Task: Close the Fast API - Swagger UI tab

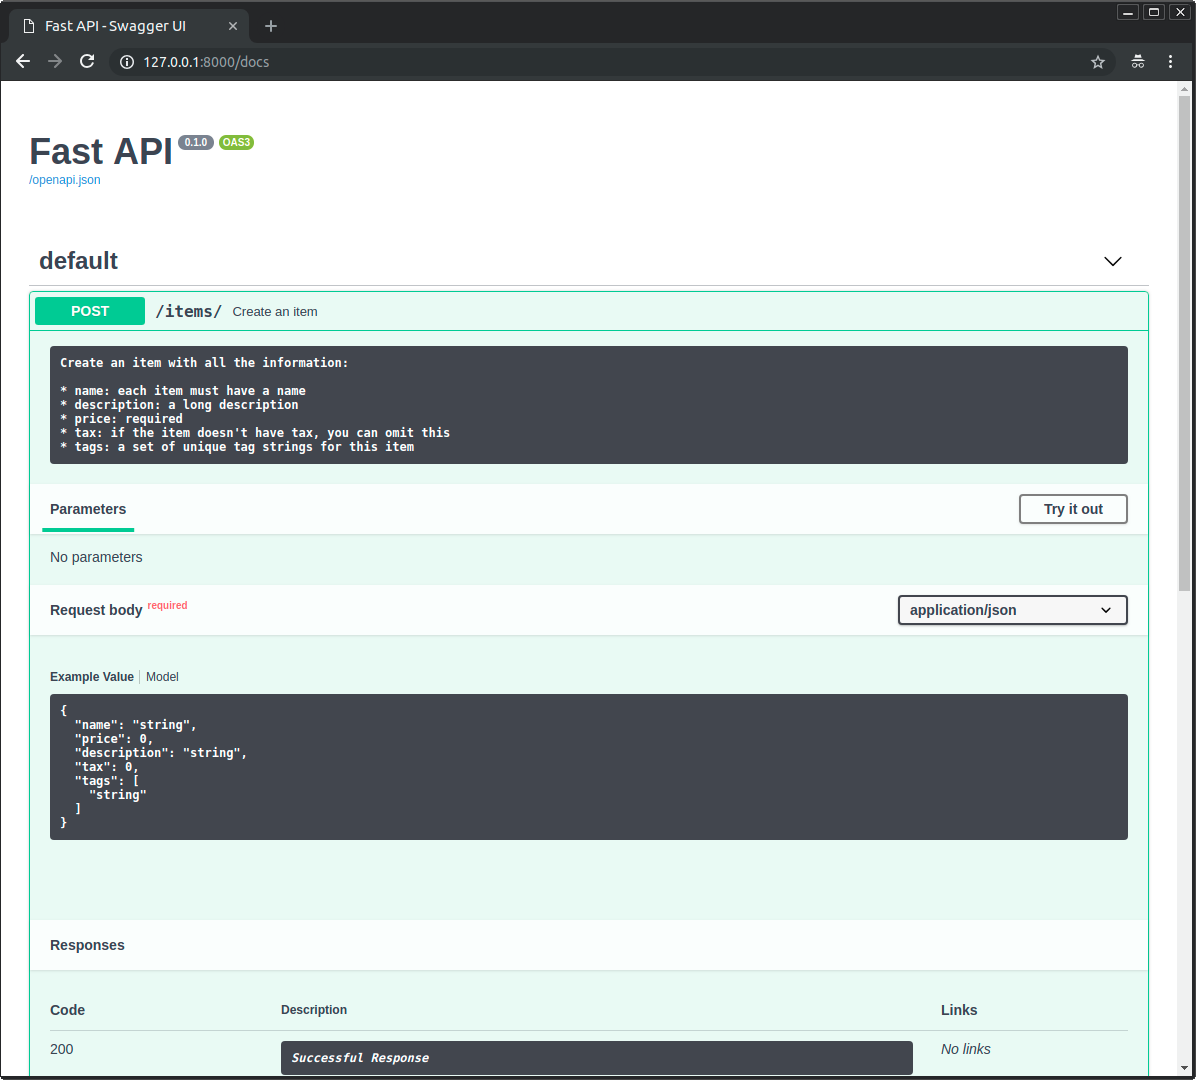Action: 233,26
